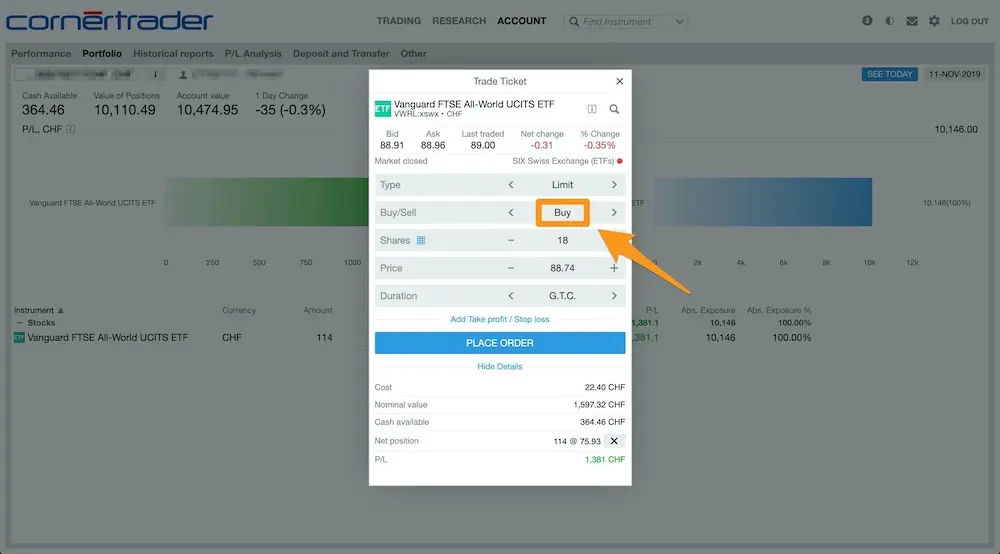1000x554 pixels.
Task: Switch order Type to next option
Action: (614, 185)
